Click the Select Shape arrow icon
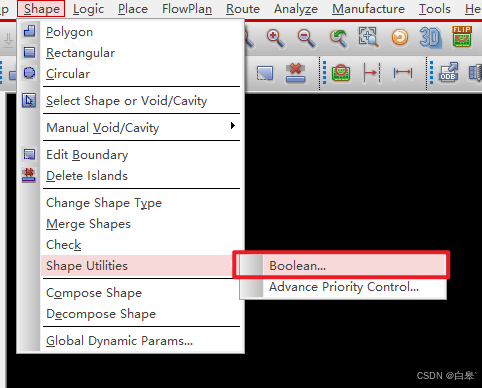Viewport: 482px width, 388px height. (29, 100)
